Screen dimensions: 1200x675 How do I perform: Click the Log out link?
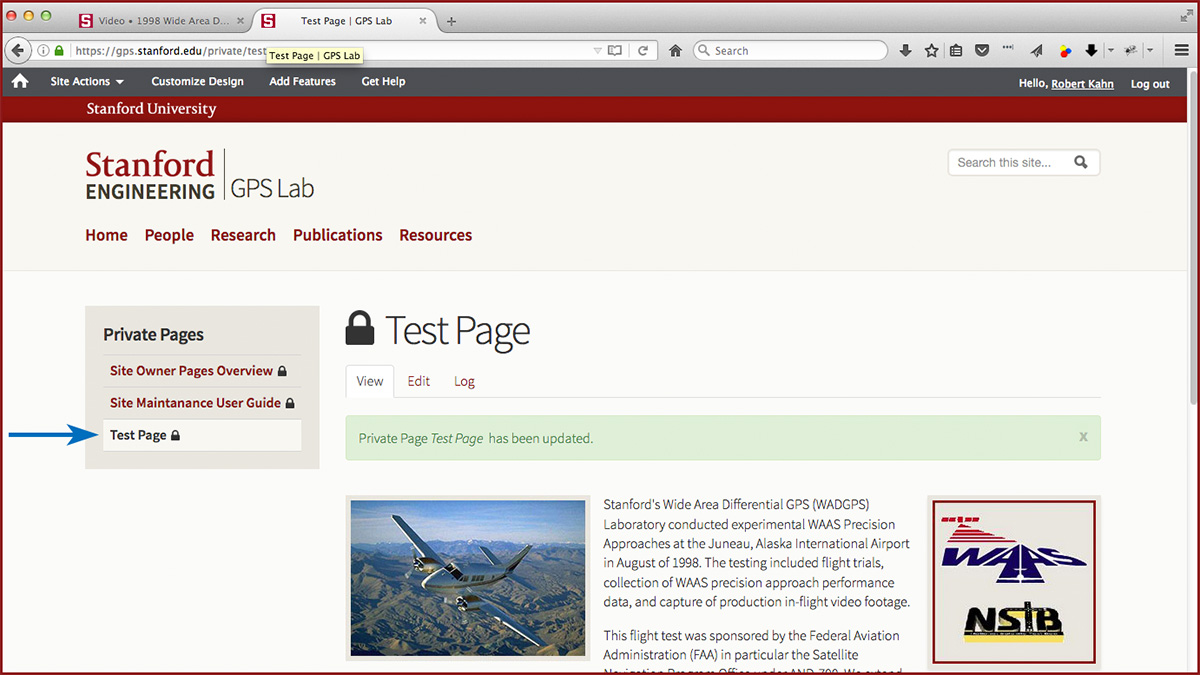coord(1150,84)
